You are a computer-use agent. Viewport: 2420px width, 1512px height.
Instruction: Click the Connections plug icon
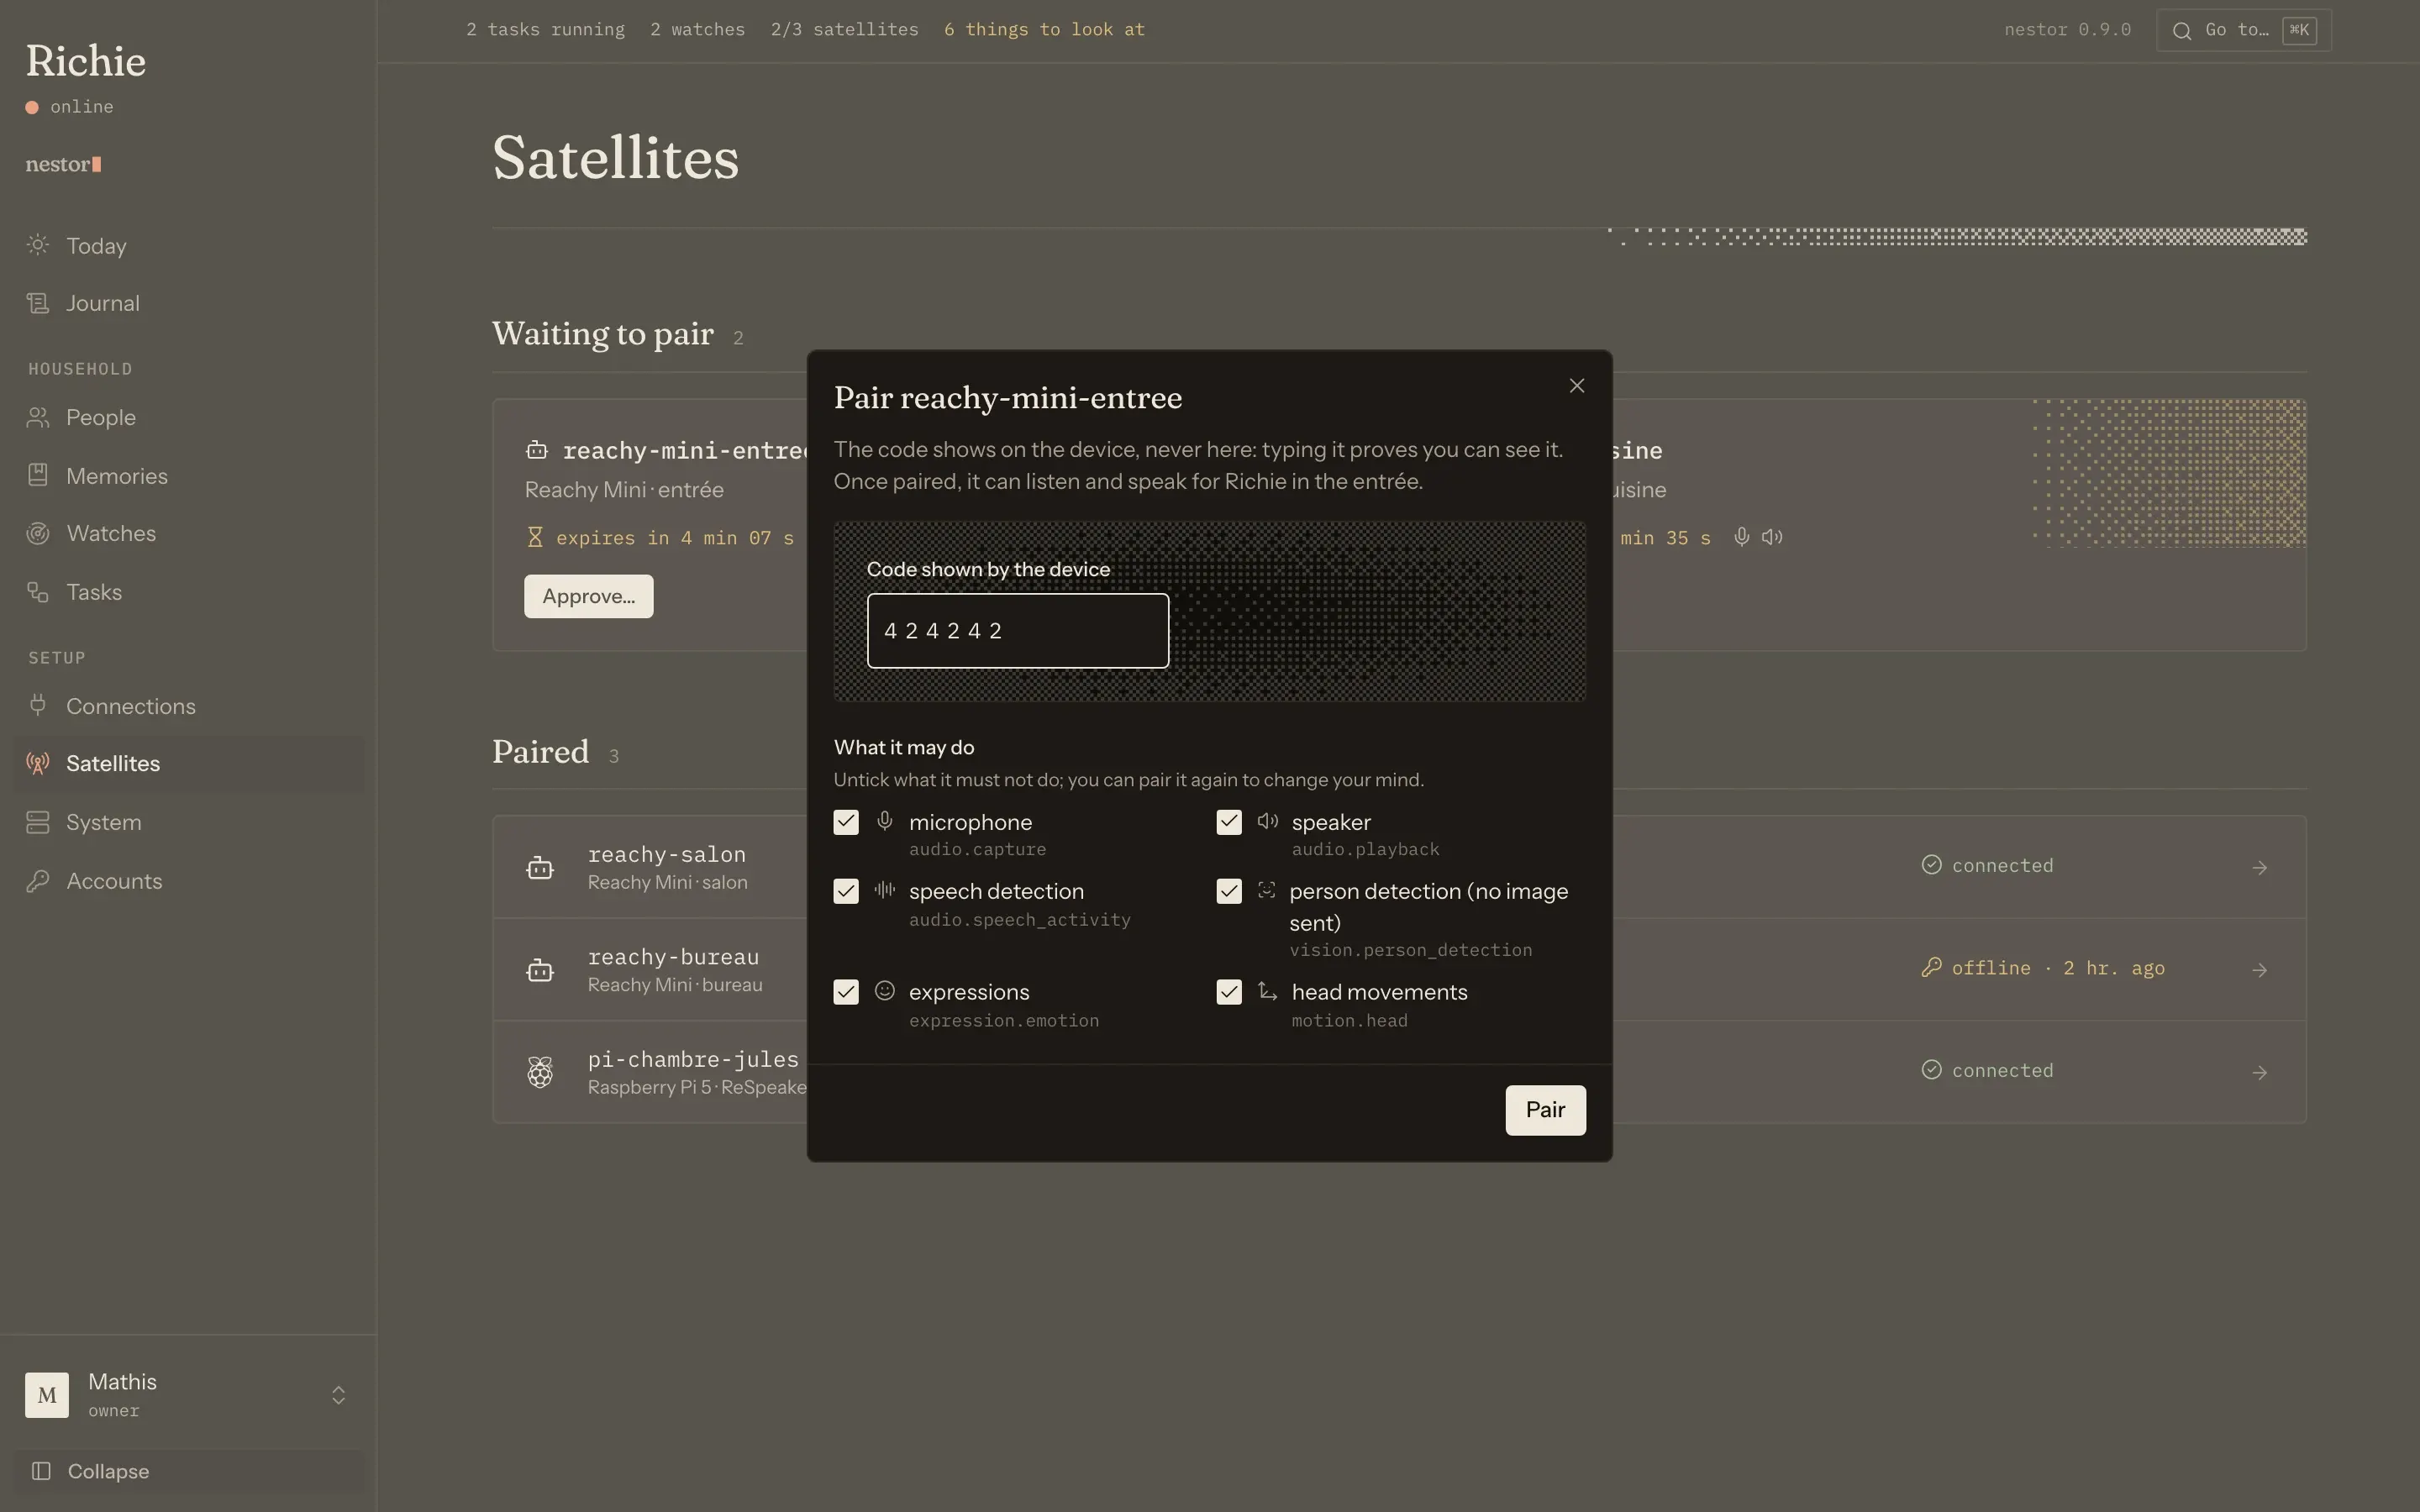(38, 706)
